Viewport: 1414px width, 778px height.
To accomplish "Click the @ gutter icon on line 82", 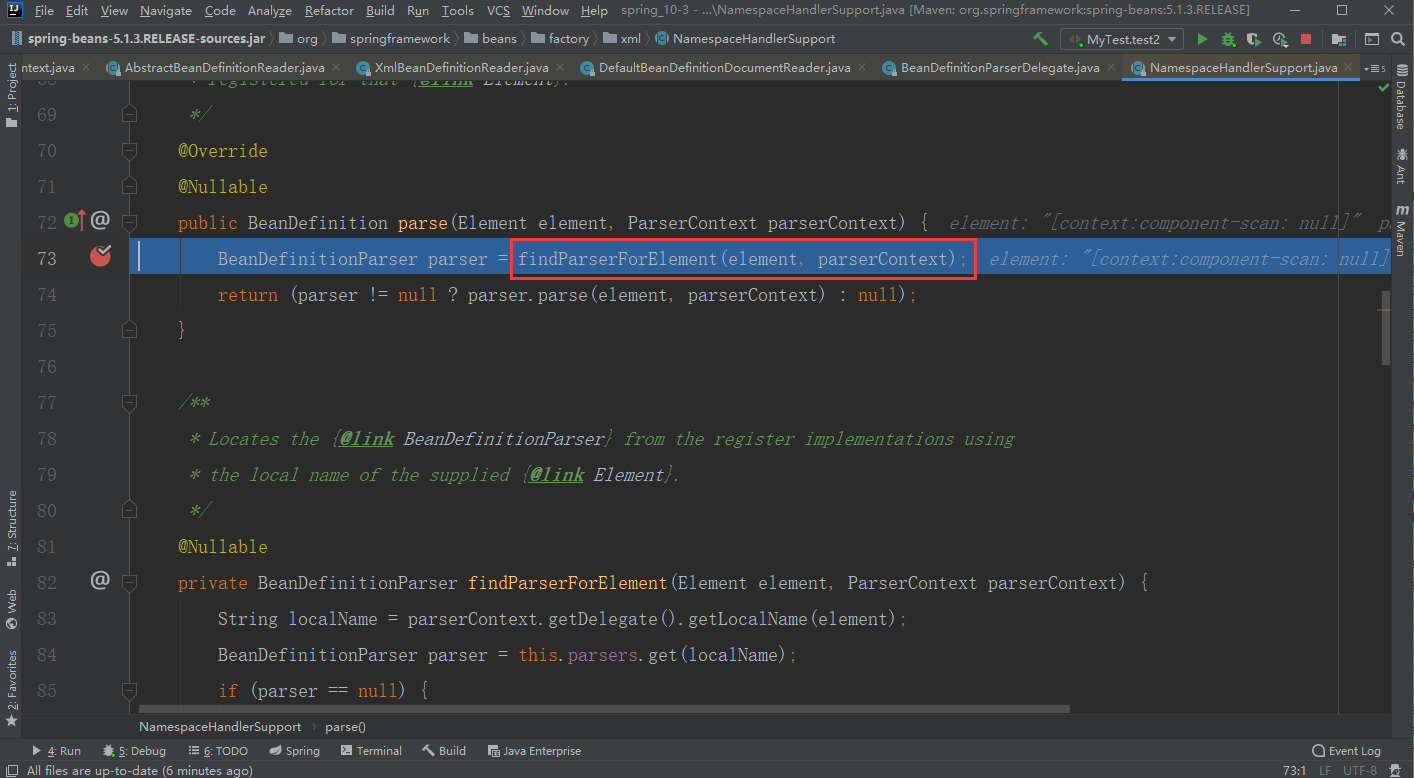I will pos(100,580).
